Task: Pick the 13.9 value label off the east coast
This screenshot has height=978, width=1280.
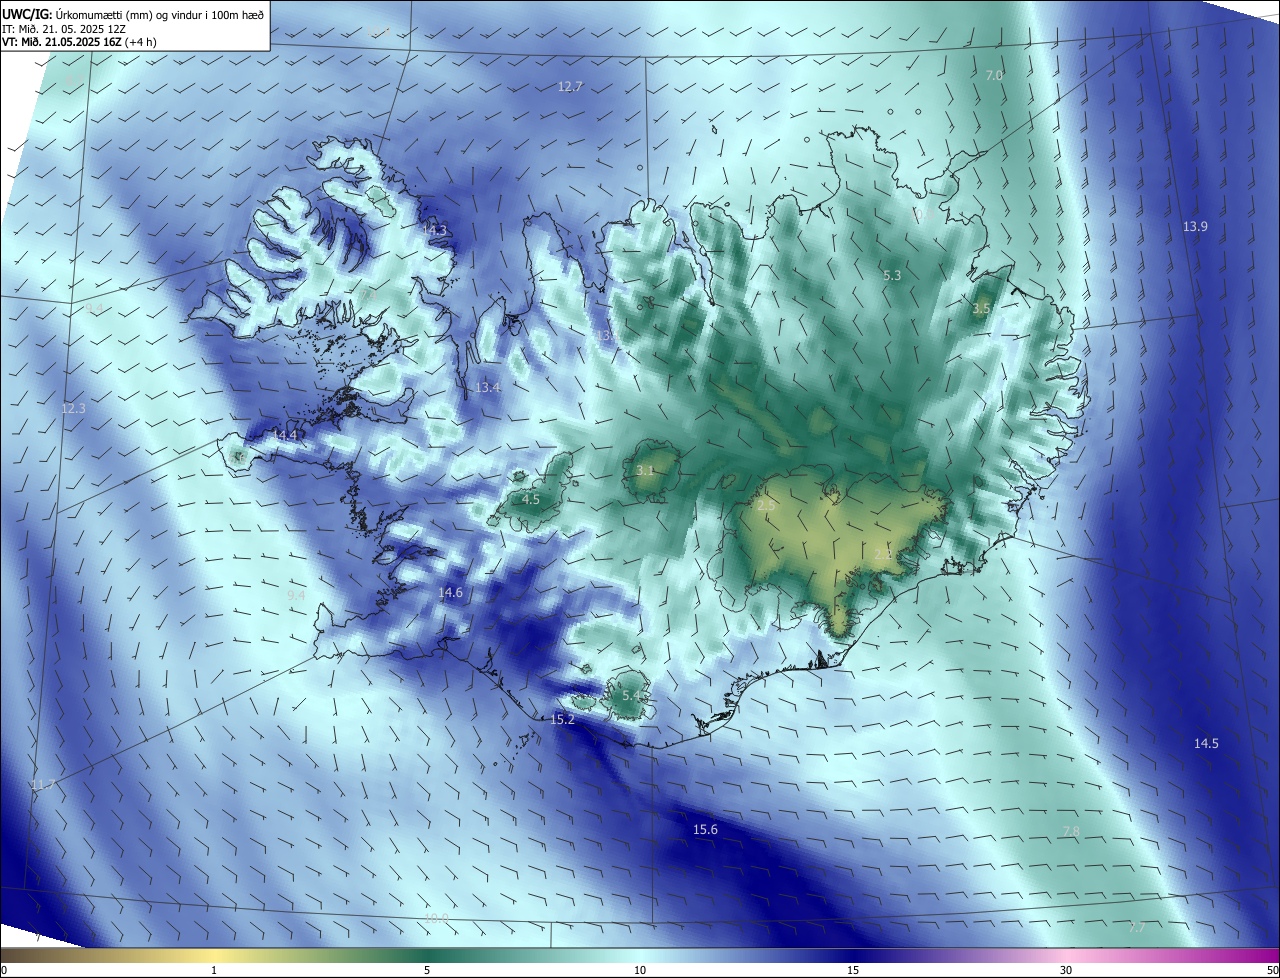Action: click(1195, 227)
